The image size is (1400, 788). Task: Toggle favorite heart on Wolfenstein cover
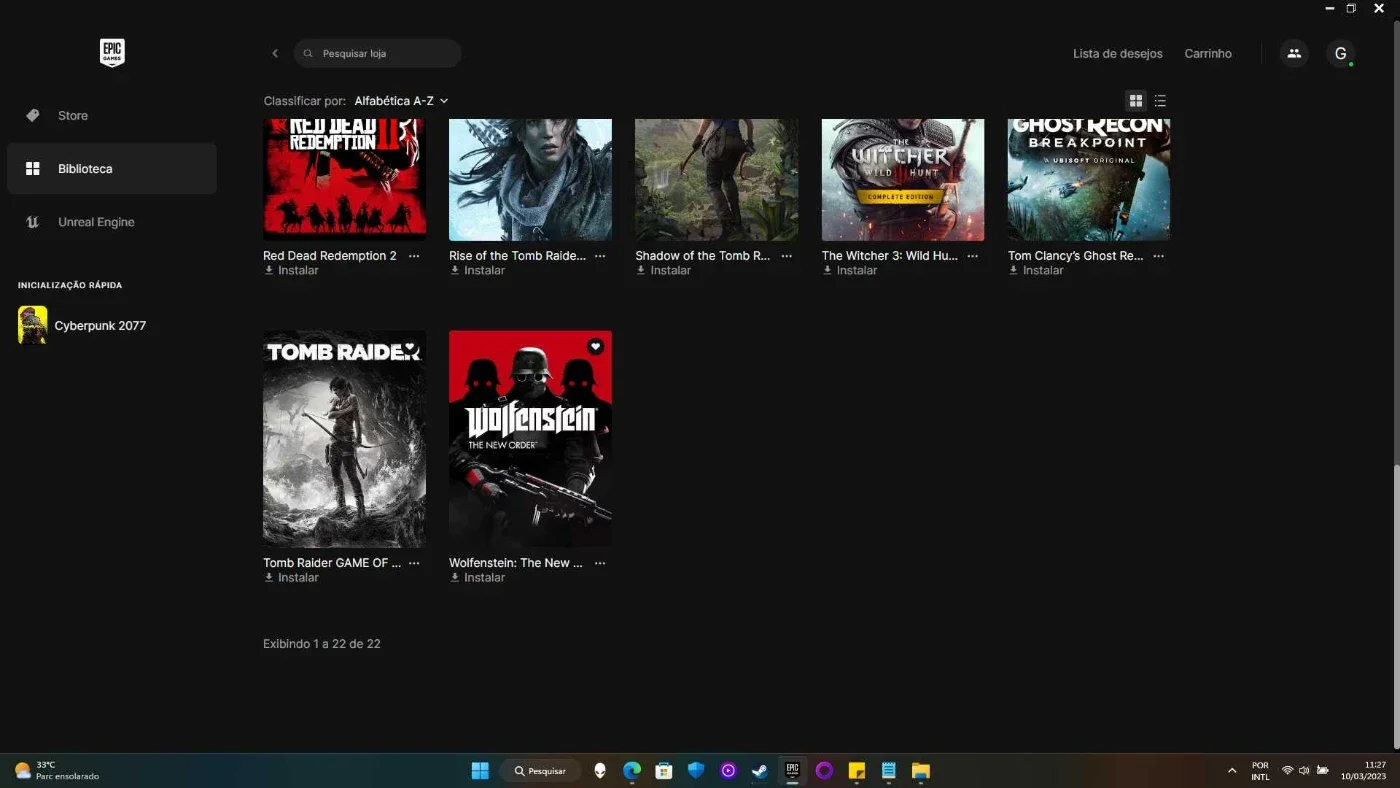(x=595, y=346)
